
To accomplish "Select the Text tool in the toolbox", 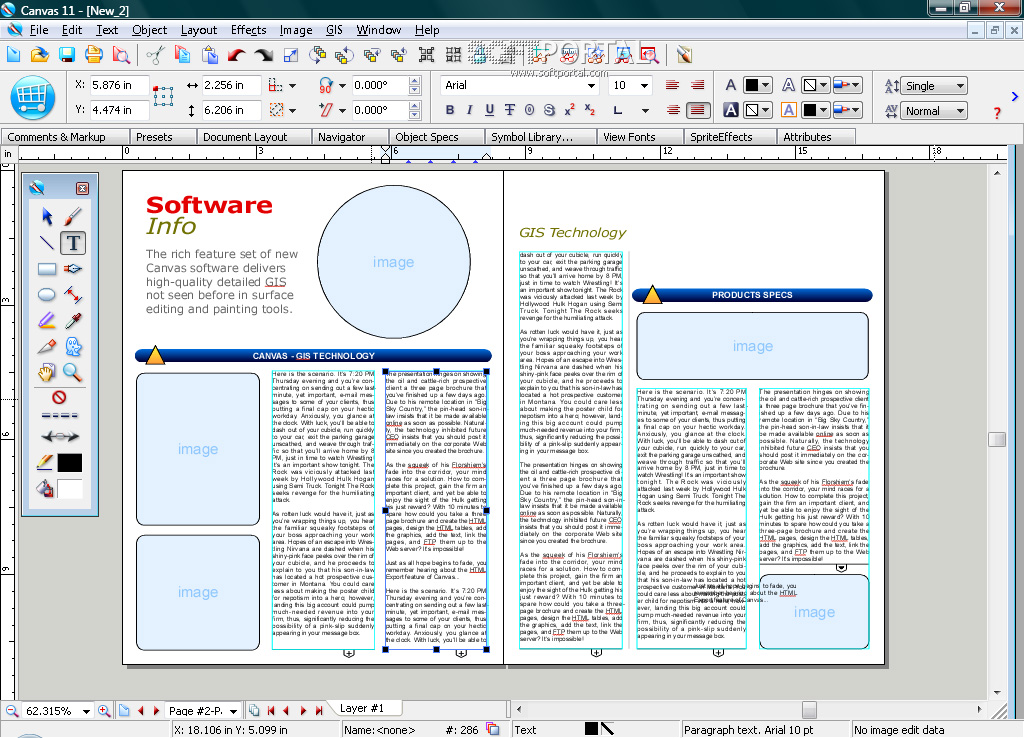I will tap(73, 242).
